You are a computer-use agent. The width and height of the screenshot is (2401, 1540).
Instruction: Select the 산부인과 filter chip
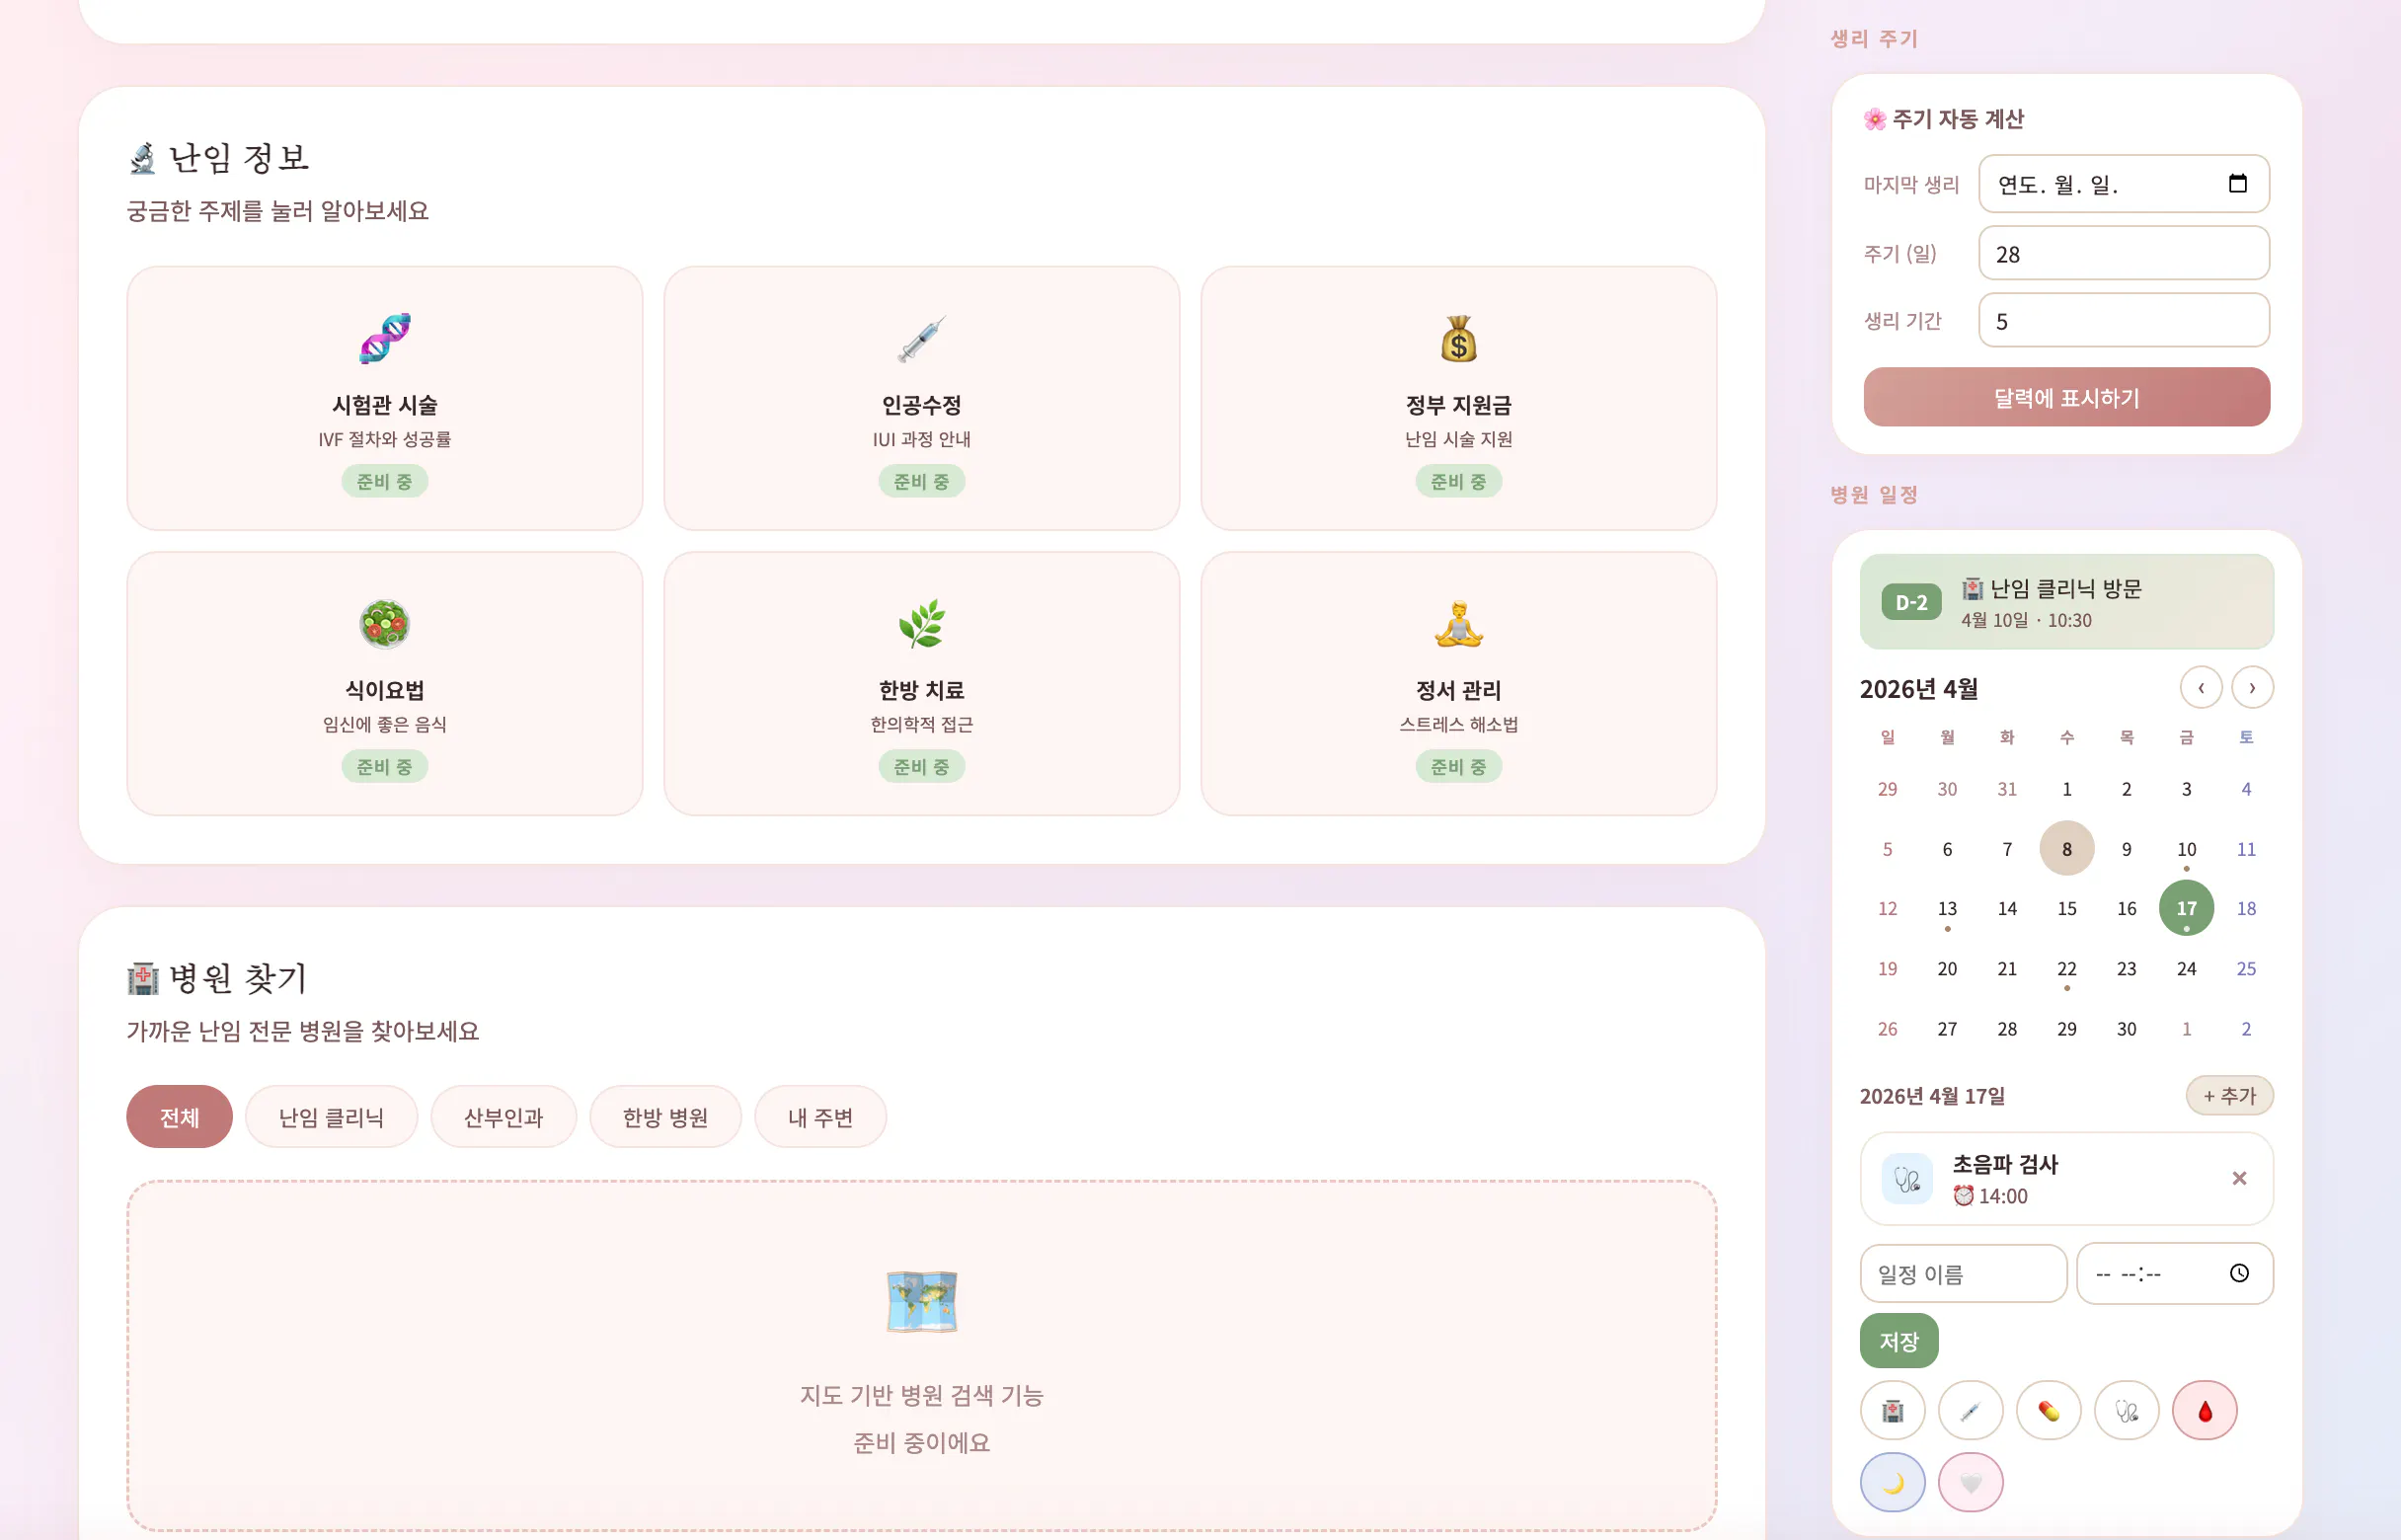503,1116
